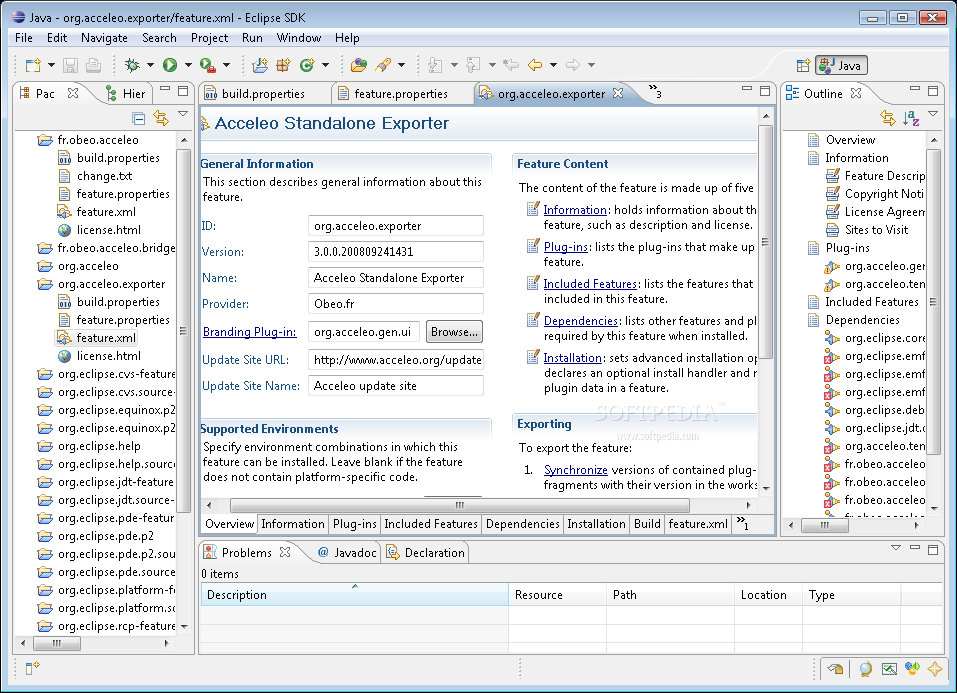Screen dimensions: 957x693
Task: Open Package Explorer view menu triangle
Action: click(x=183, y=114)
